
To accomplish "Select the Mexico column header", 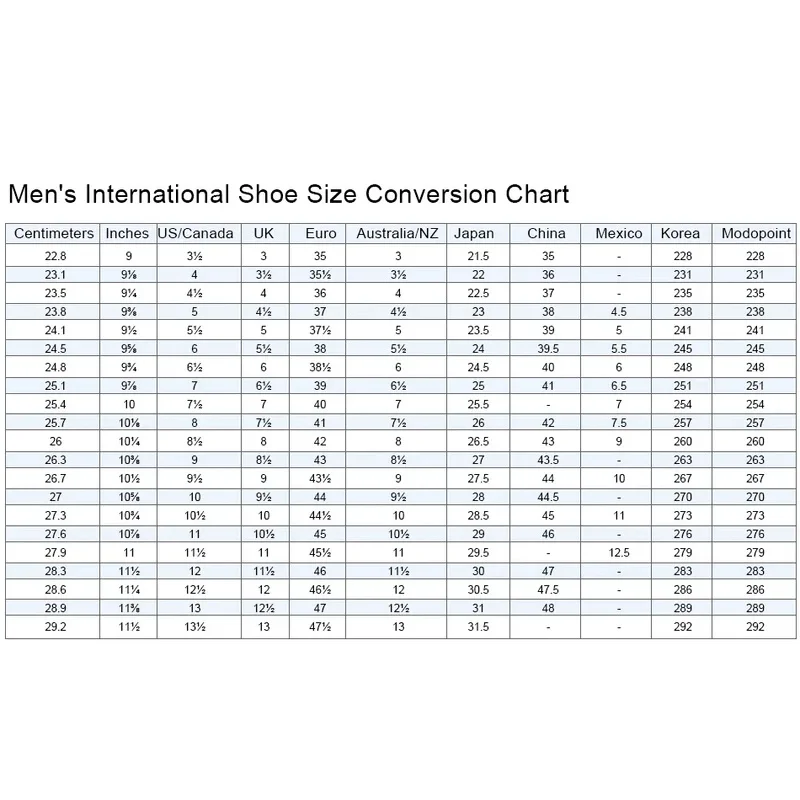I will click(x=619, y=234).
